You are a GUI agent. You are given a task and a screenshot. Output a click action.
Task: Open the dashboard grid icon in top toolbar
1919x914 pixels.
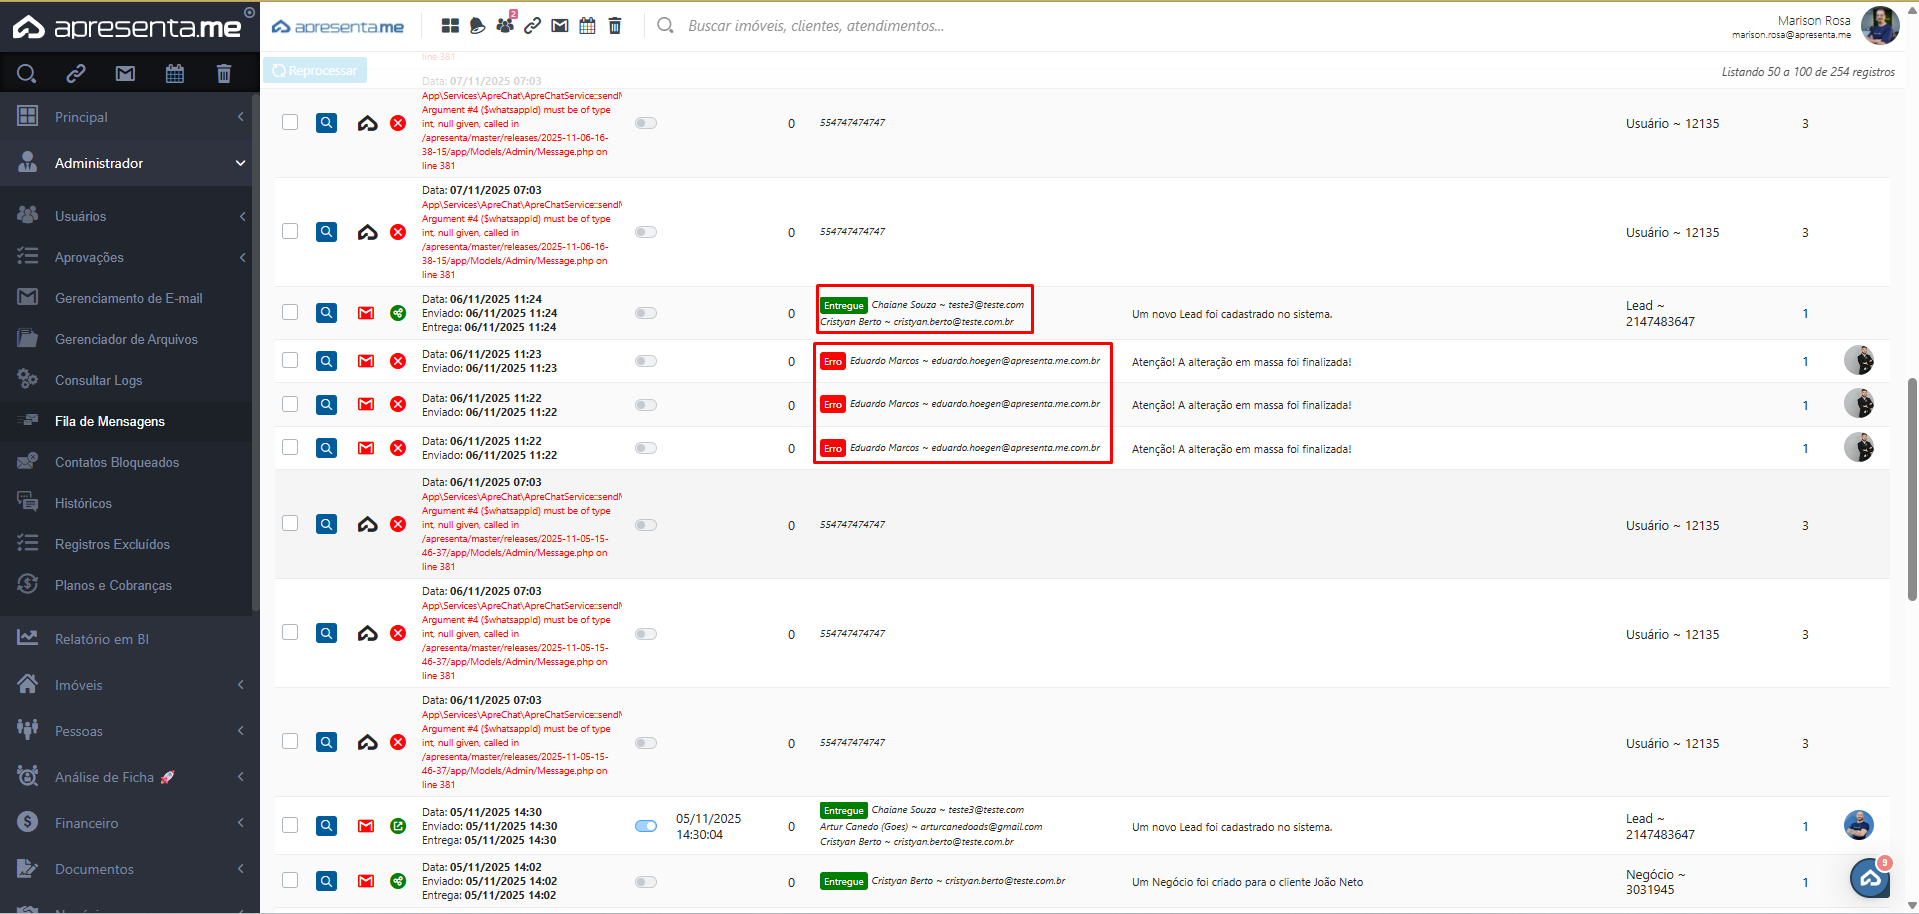click(450, 26)
